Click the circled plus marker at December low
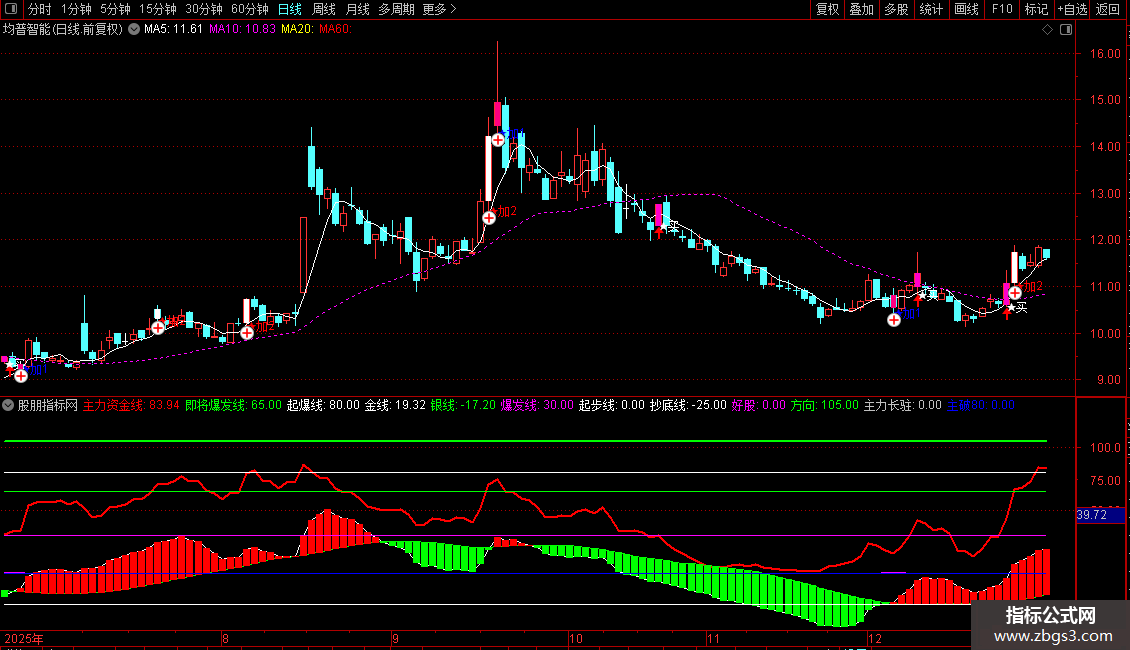This screenshot has width=1130, height=650. [894, 320]
